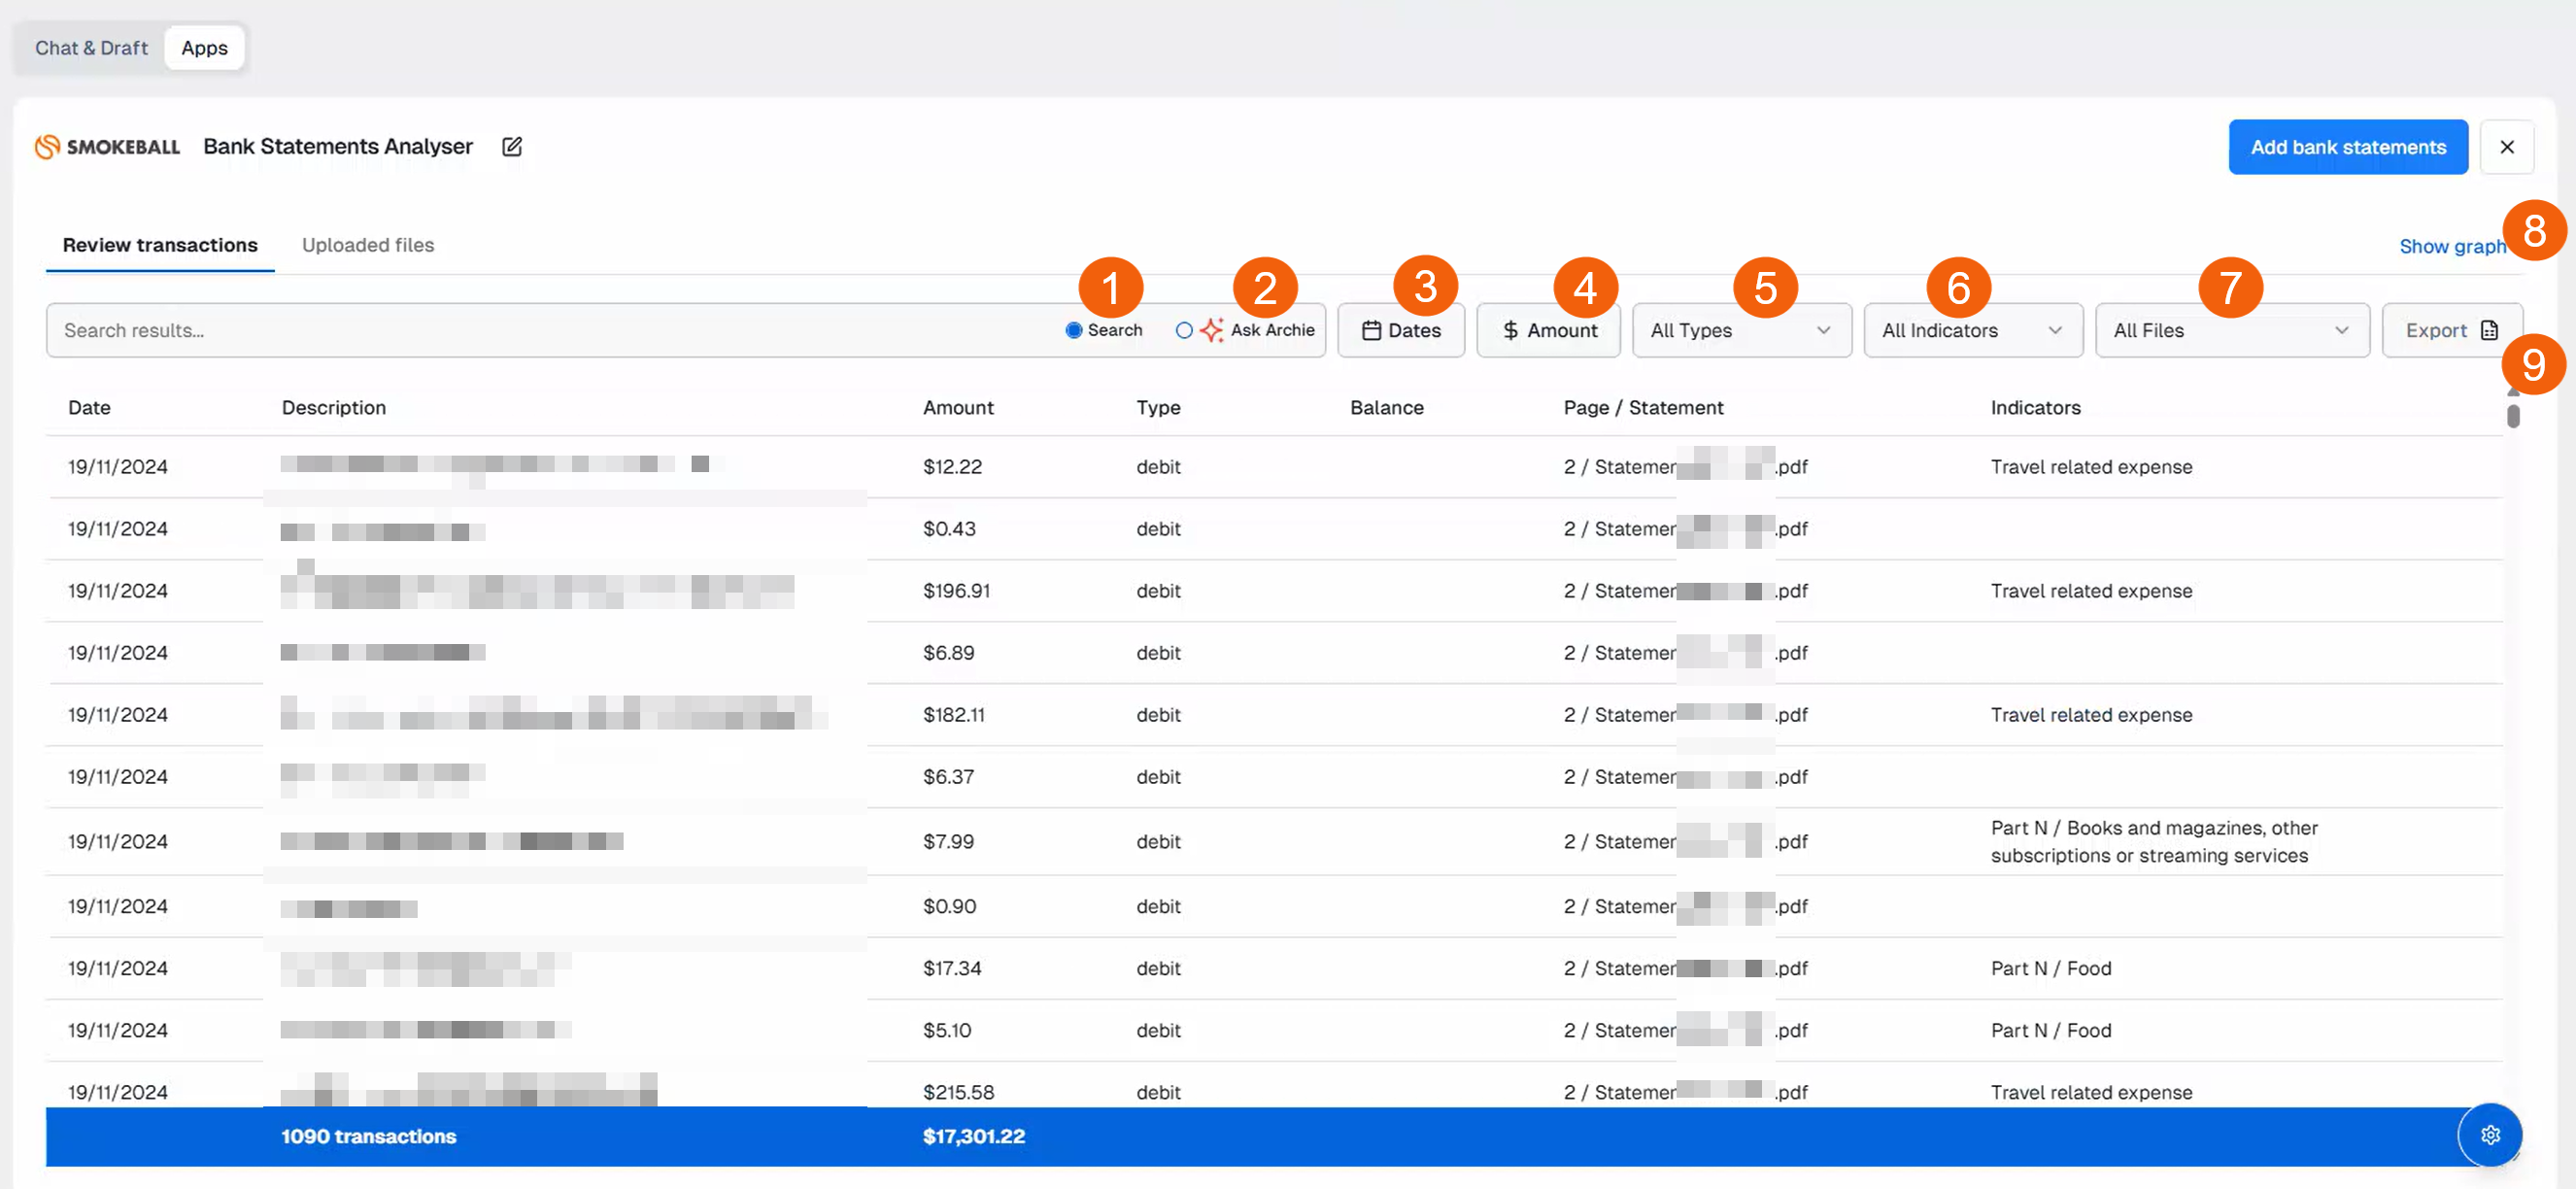Click the Show graph link

coord(2452,246)
